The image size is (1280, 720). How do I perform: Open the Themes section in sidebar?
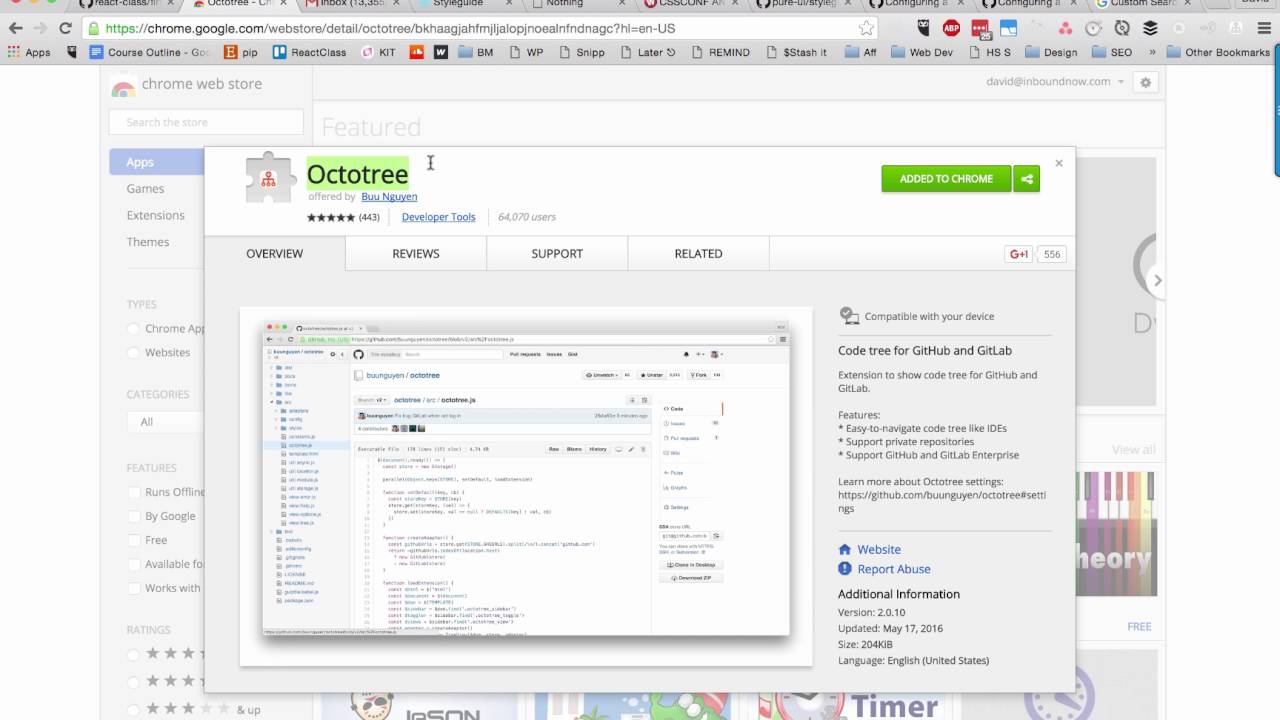(148, 242)
